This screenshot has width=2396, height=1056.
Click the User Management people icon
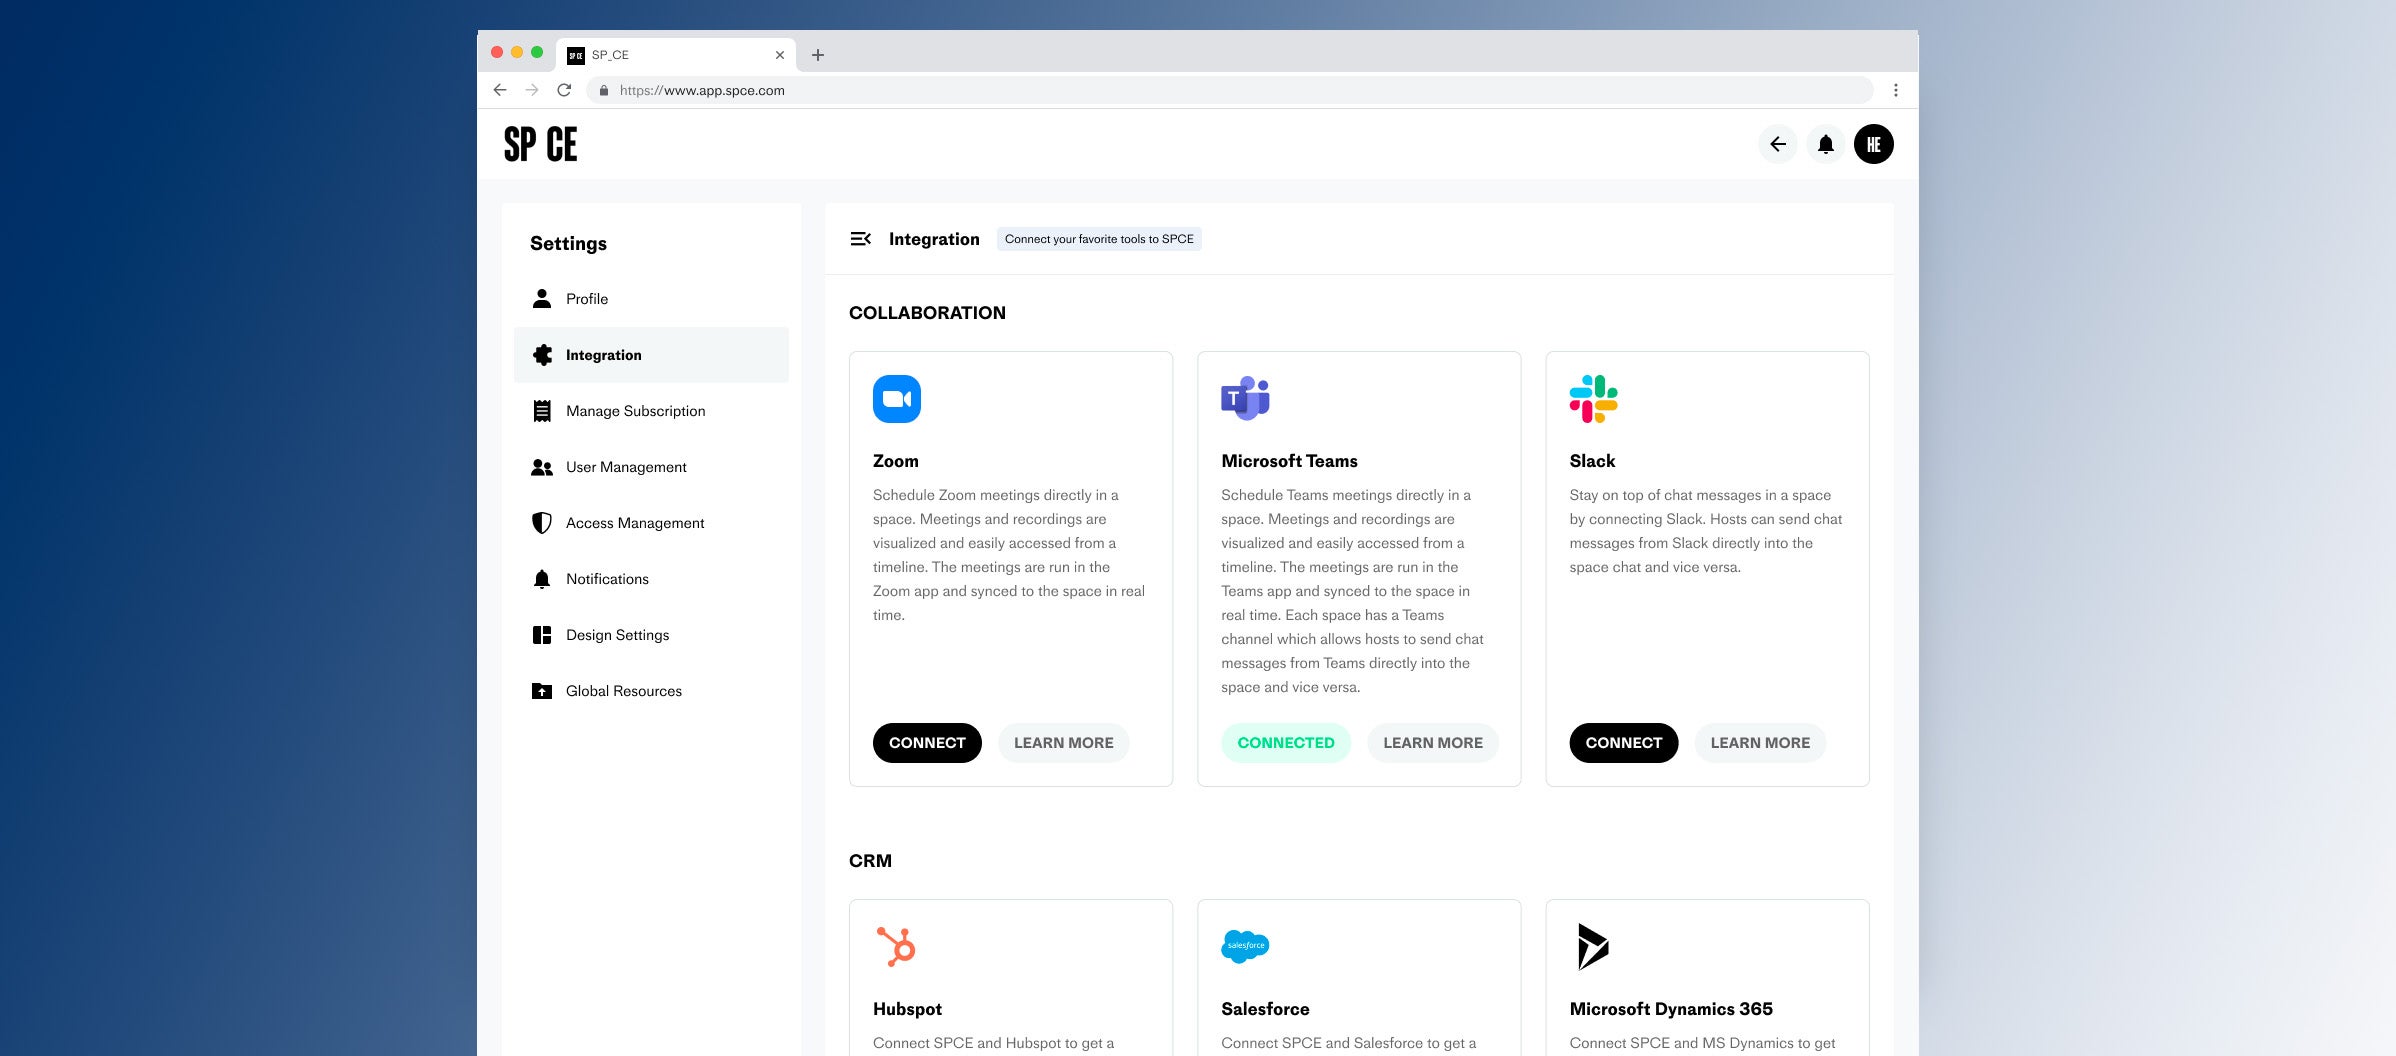542,467
